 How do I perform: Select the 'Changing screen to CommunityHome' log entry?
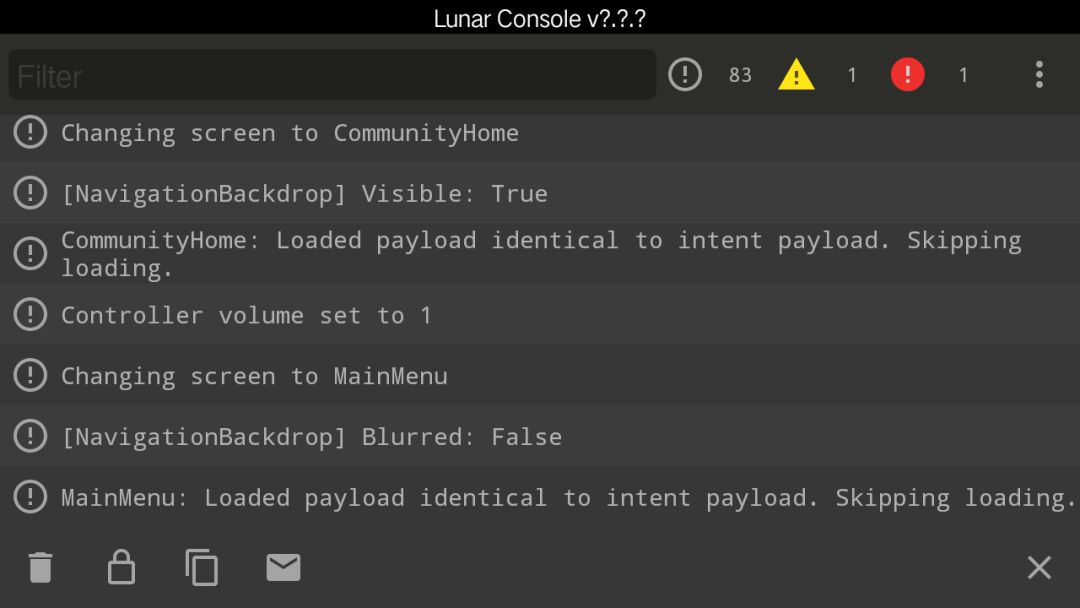(540, 133)
